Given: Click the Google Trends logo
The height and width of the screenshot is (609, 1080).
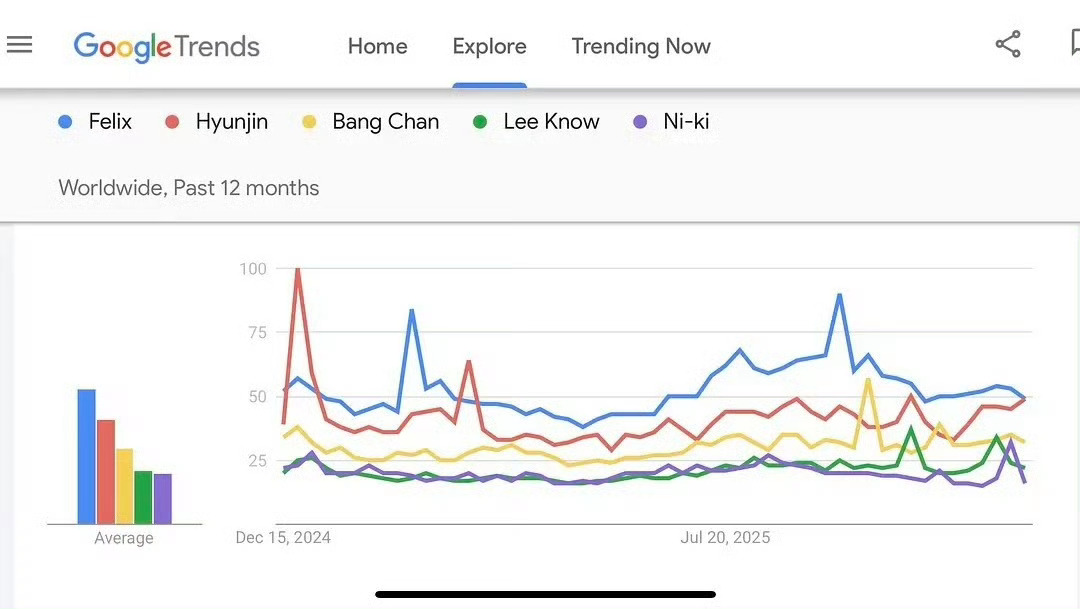Looking at the screenshot, I should 166,46.
